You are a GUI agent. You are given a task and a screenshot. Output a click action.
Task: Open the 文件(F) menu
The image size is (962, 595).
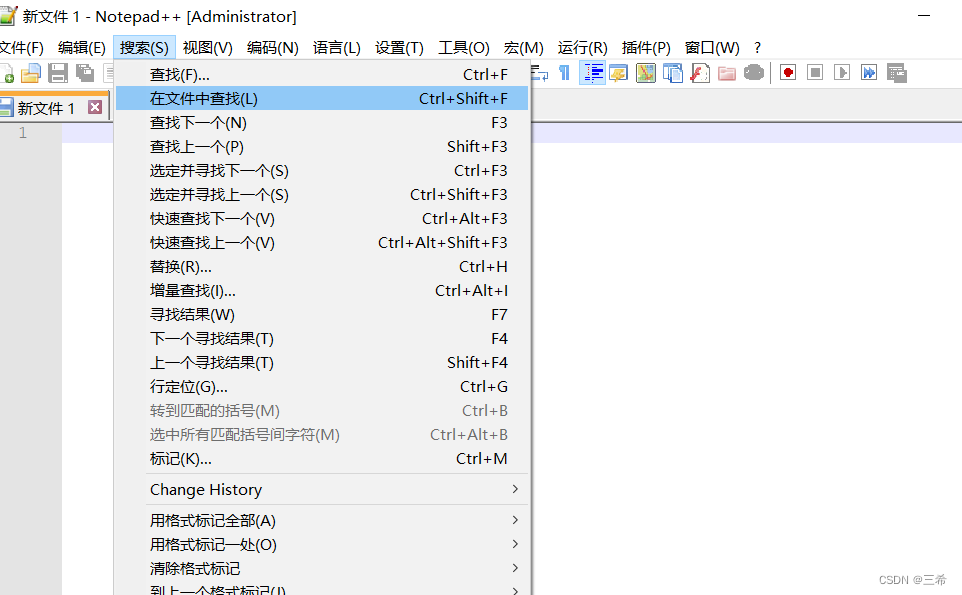(22, 46)
